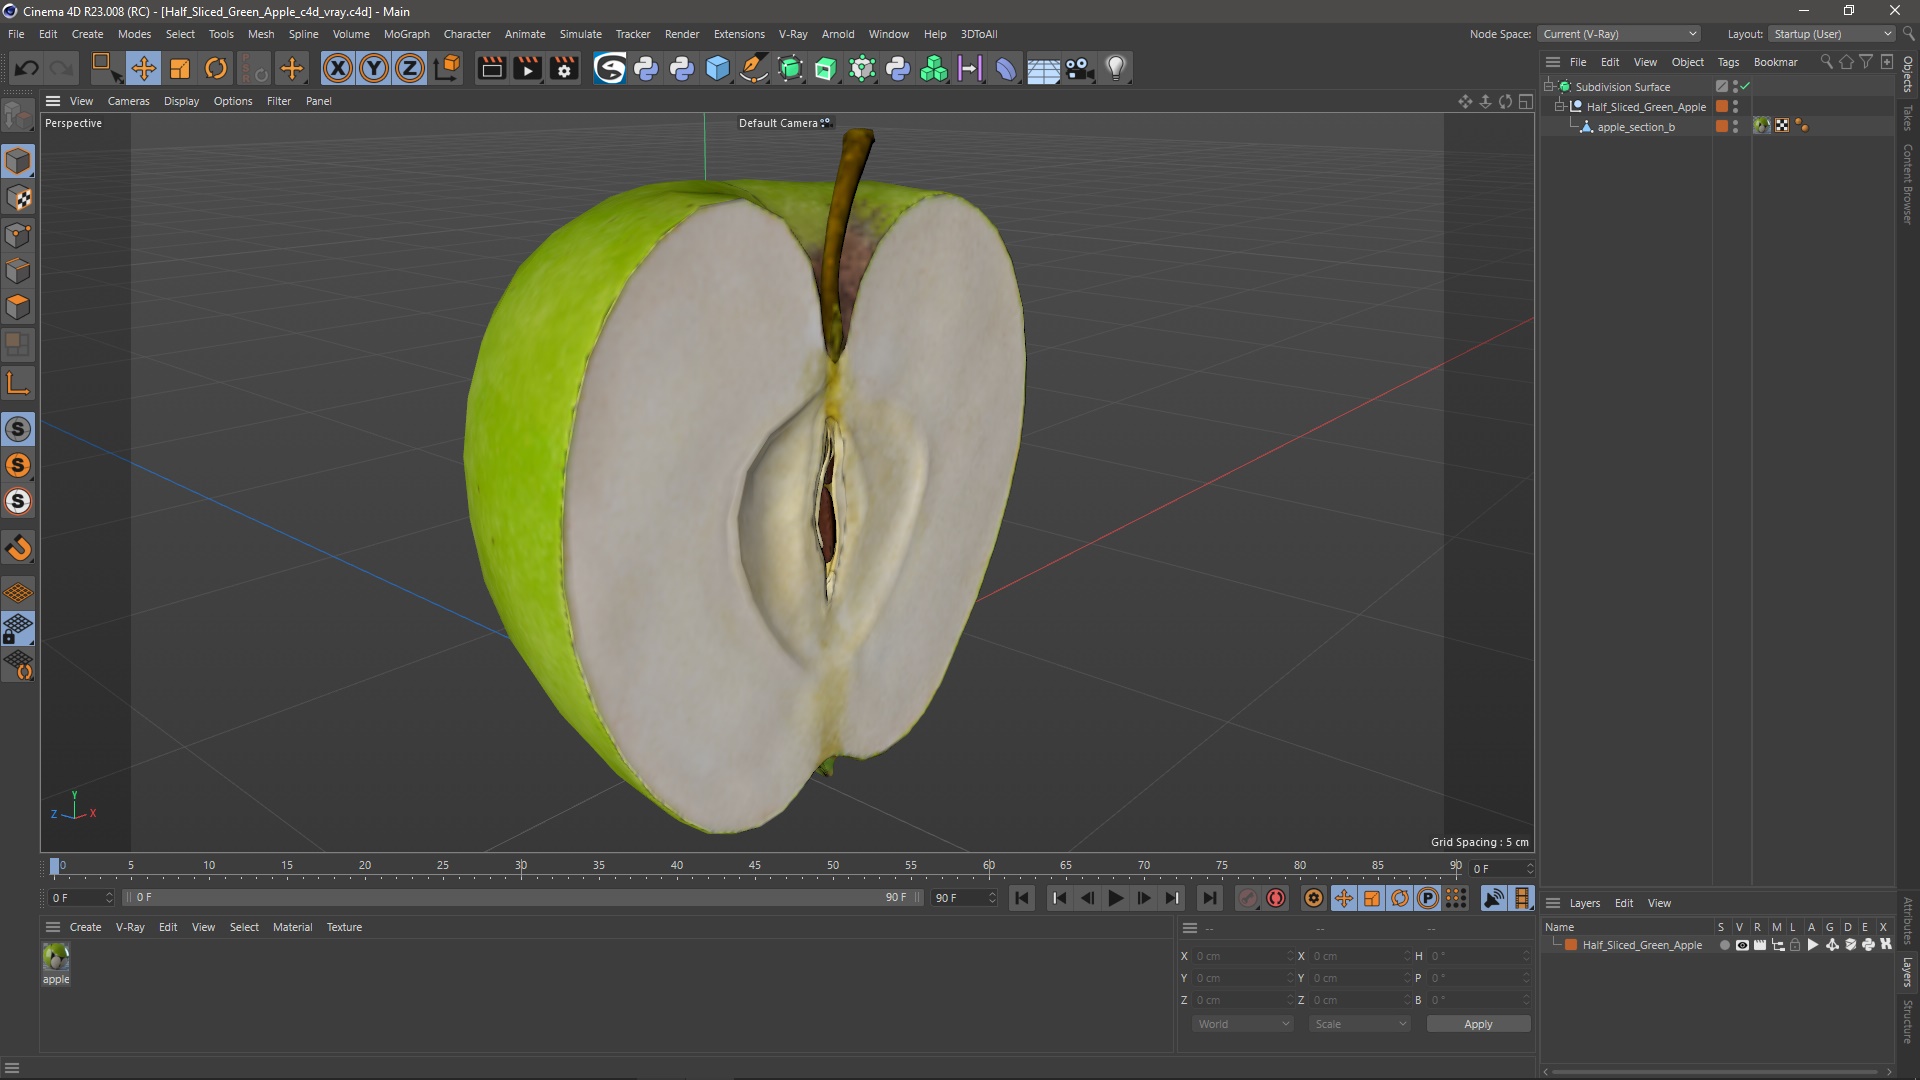1920x1080 pixels.
Task: Select Polygons mode icon in left sidebar
Action: click(x=18, y=307)
